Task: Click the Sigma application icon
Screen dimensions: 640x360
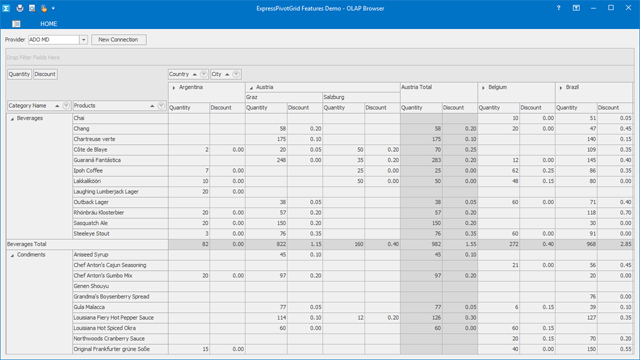Action: 6,8
